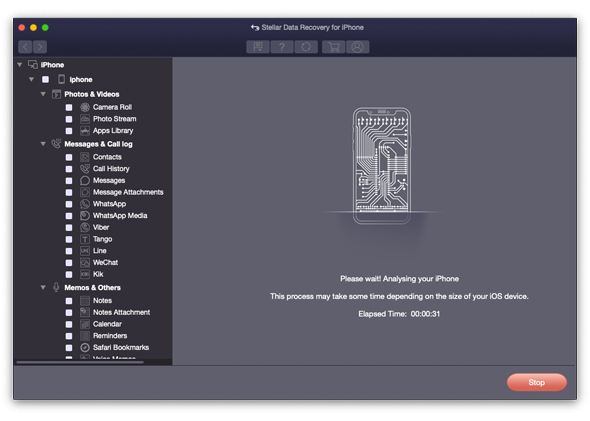This screenshot has height=421, width=590.
Task: Go forward with the right arrow button
Action: pos(40,47)
